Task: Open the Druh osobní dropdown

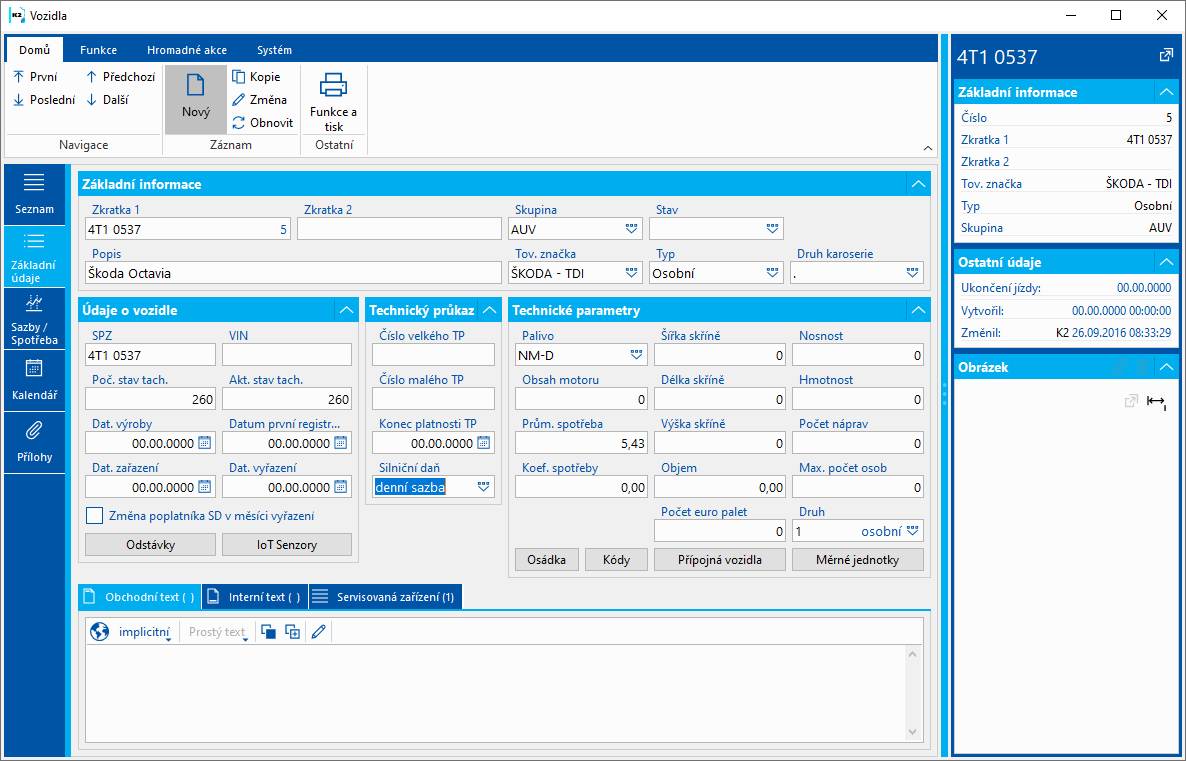Action: [913, 531]
